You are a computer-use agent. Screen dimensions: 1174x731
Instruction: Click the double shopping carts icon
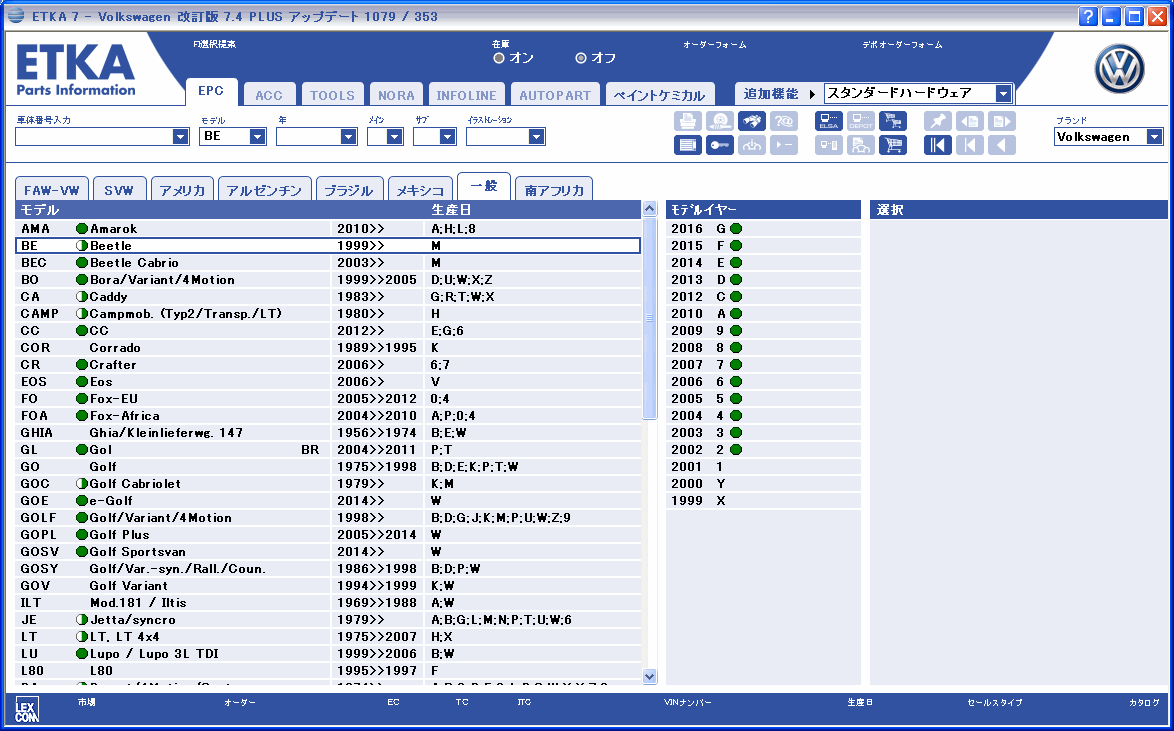click(x=893, y=121)
